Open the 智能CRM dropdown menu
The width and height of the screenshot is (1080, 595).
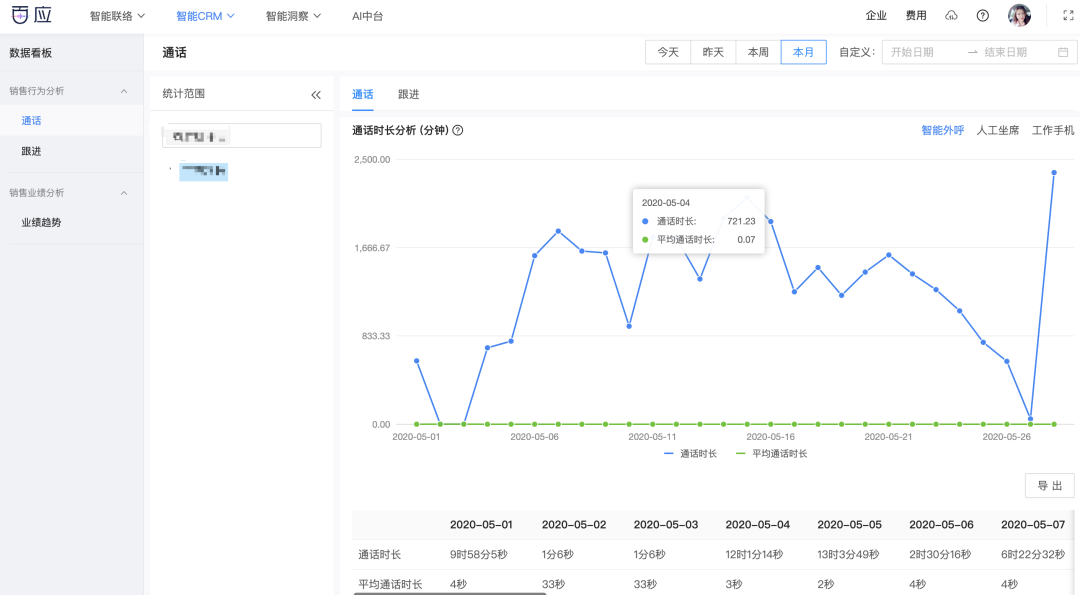pos(205,16)
